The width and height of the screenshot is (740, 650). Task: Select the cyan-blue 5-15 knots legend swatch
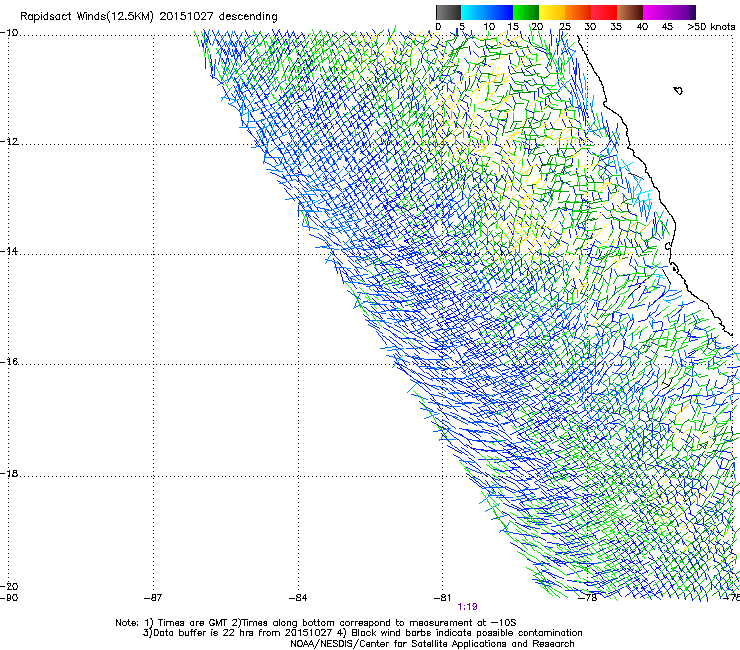[487, 12]
